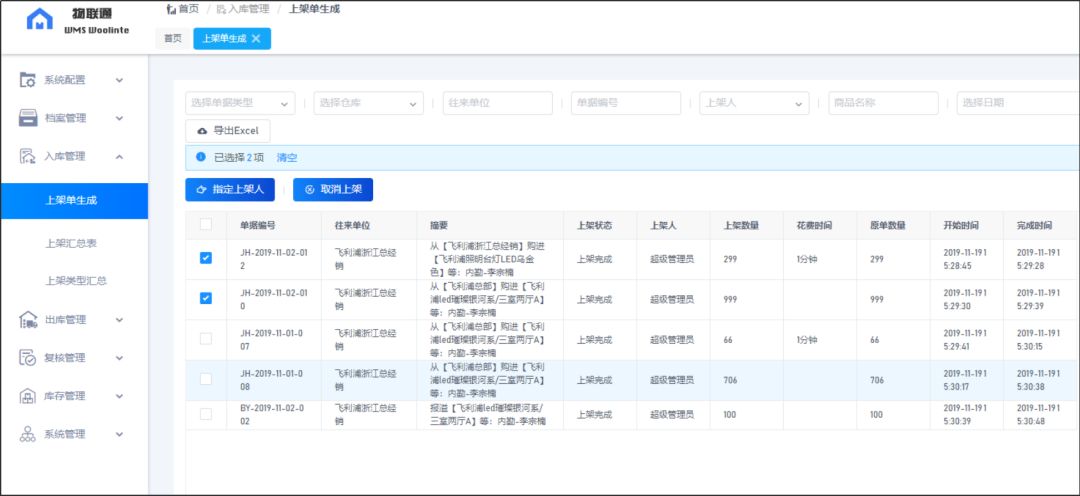
Task: Expand the 系统管理 menu chevron
Action: pos(119,434)
